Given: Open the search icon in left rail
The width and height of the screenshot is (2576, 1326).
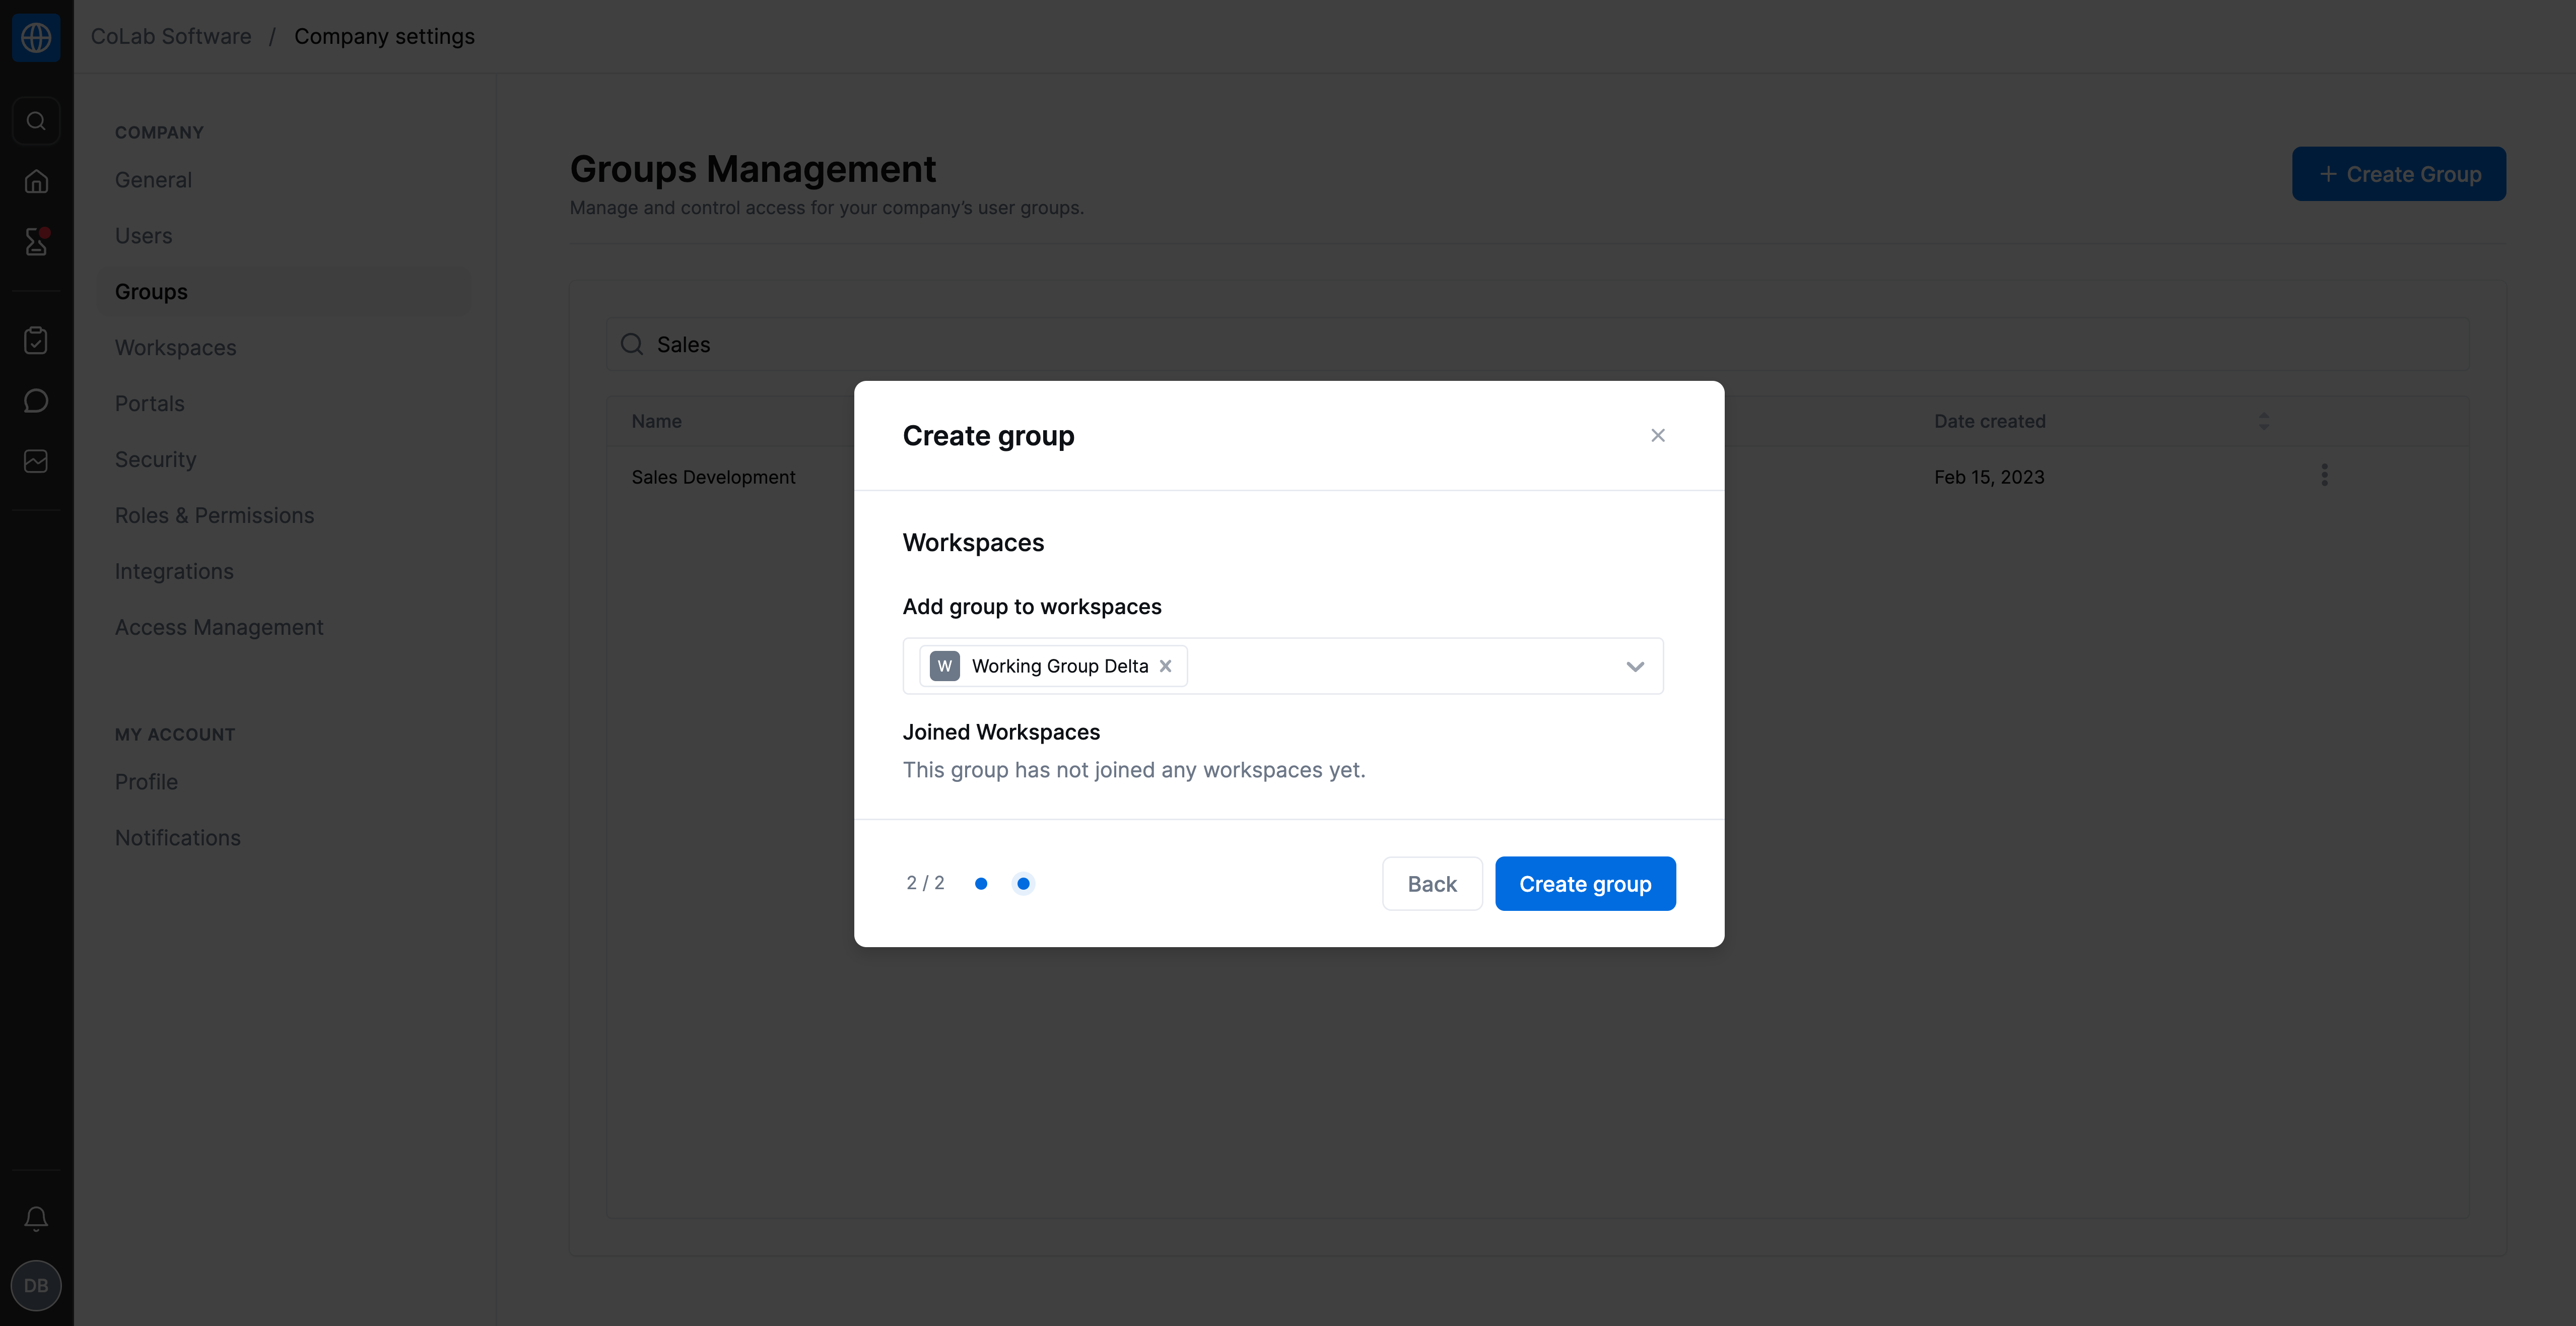Looking at the screenshot, I should click(x=36, y=121).
